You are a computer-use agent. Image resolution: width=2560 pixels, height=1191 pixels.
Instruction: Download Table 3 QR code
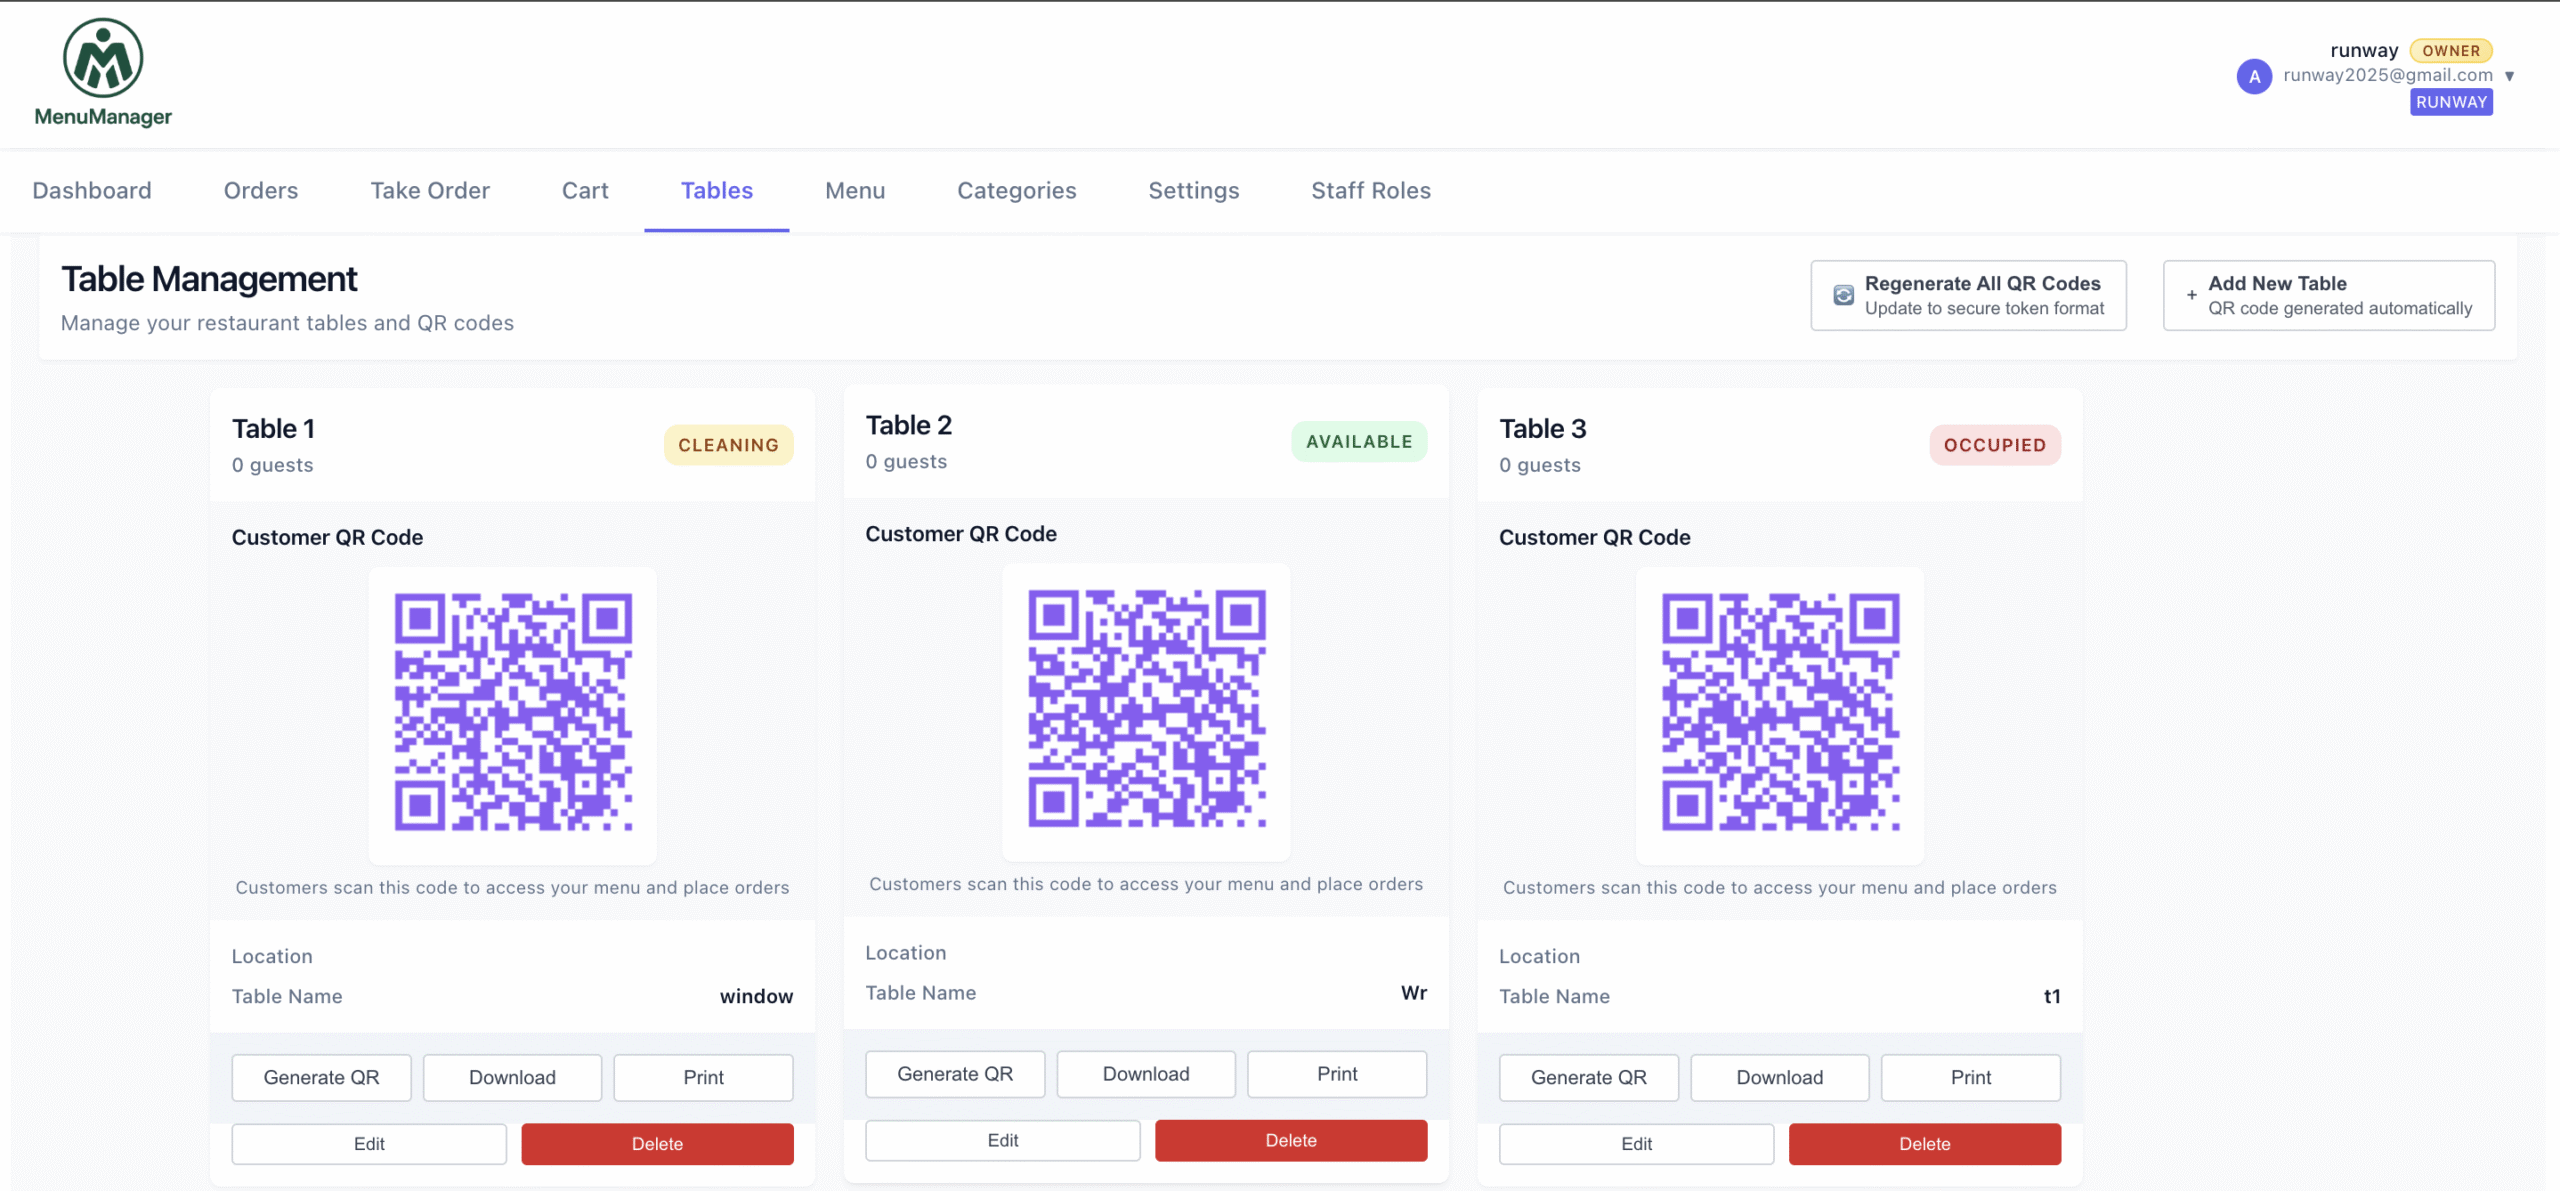1780,1077
